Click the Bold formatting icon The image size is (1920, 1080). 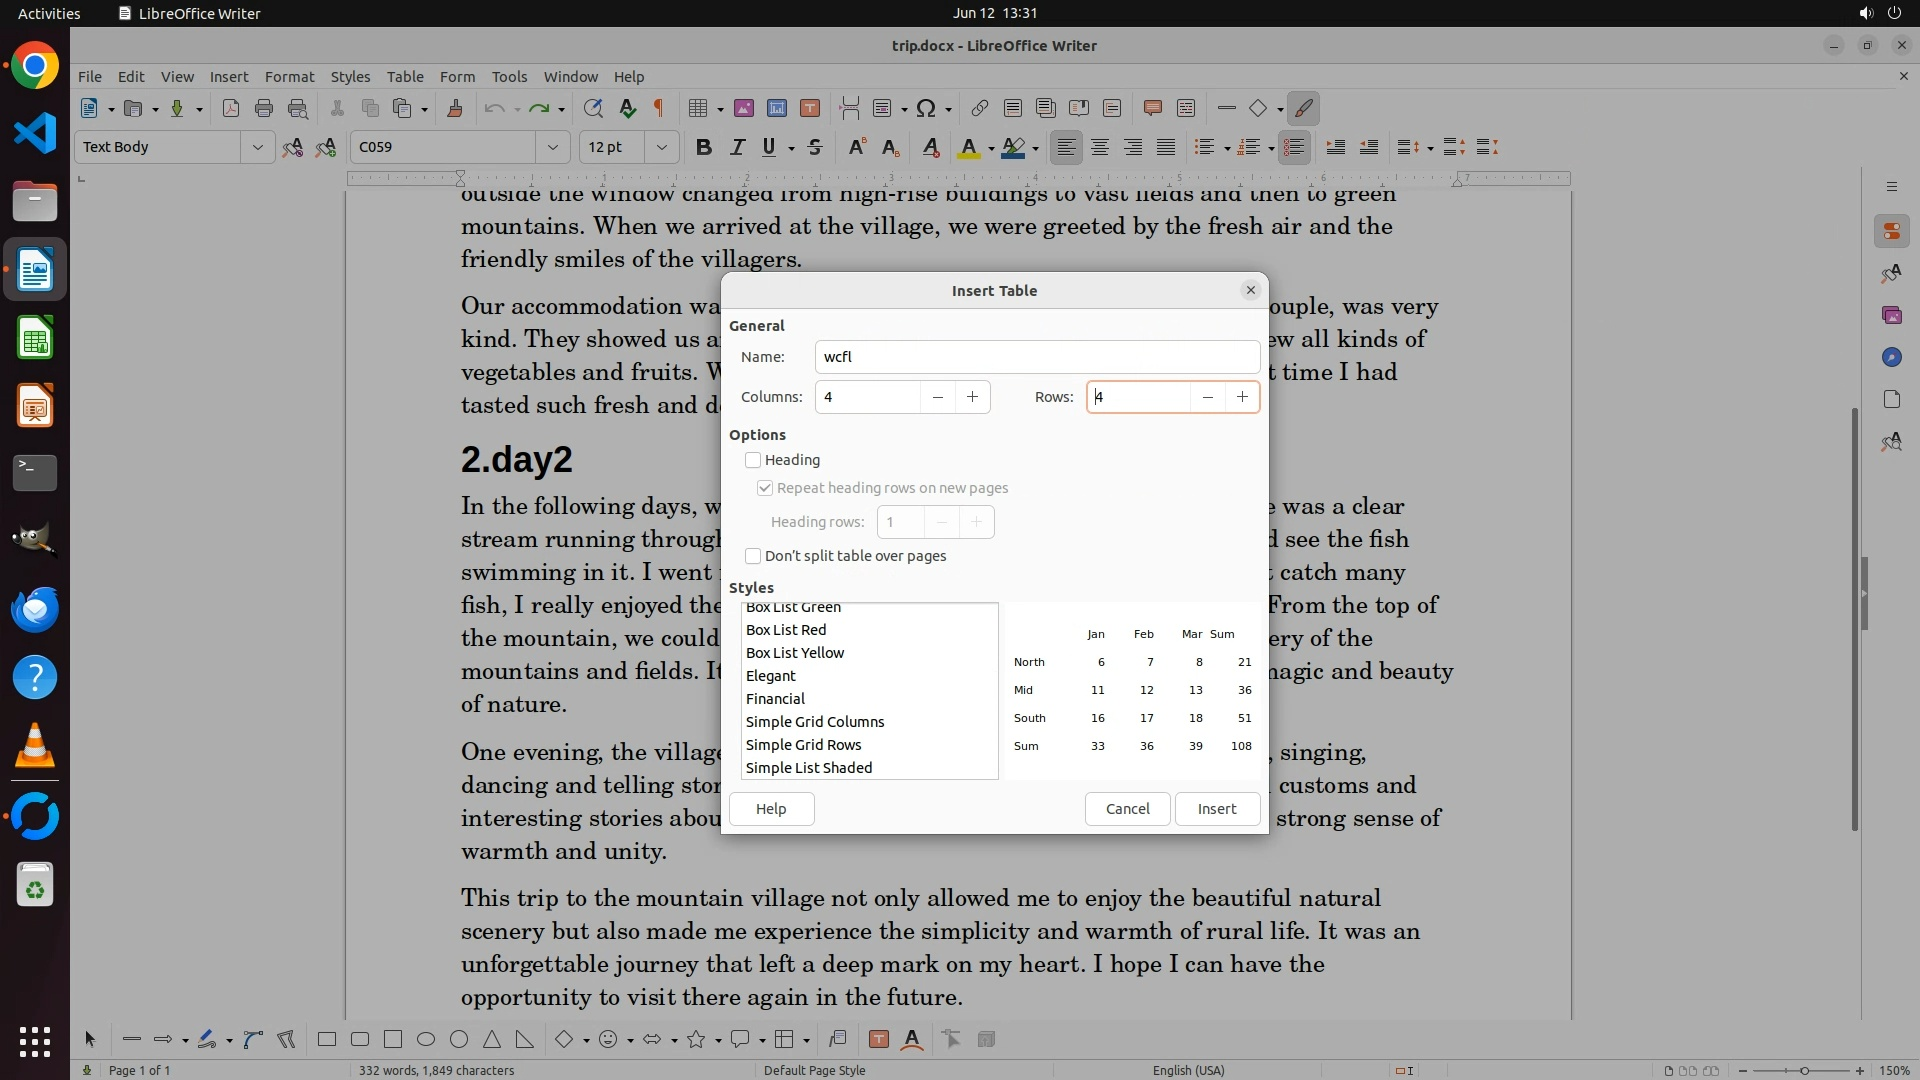pos(703,147)
